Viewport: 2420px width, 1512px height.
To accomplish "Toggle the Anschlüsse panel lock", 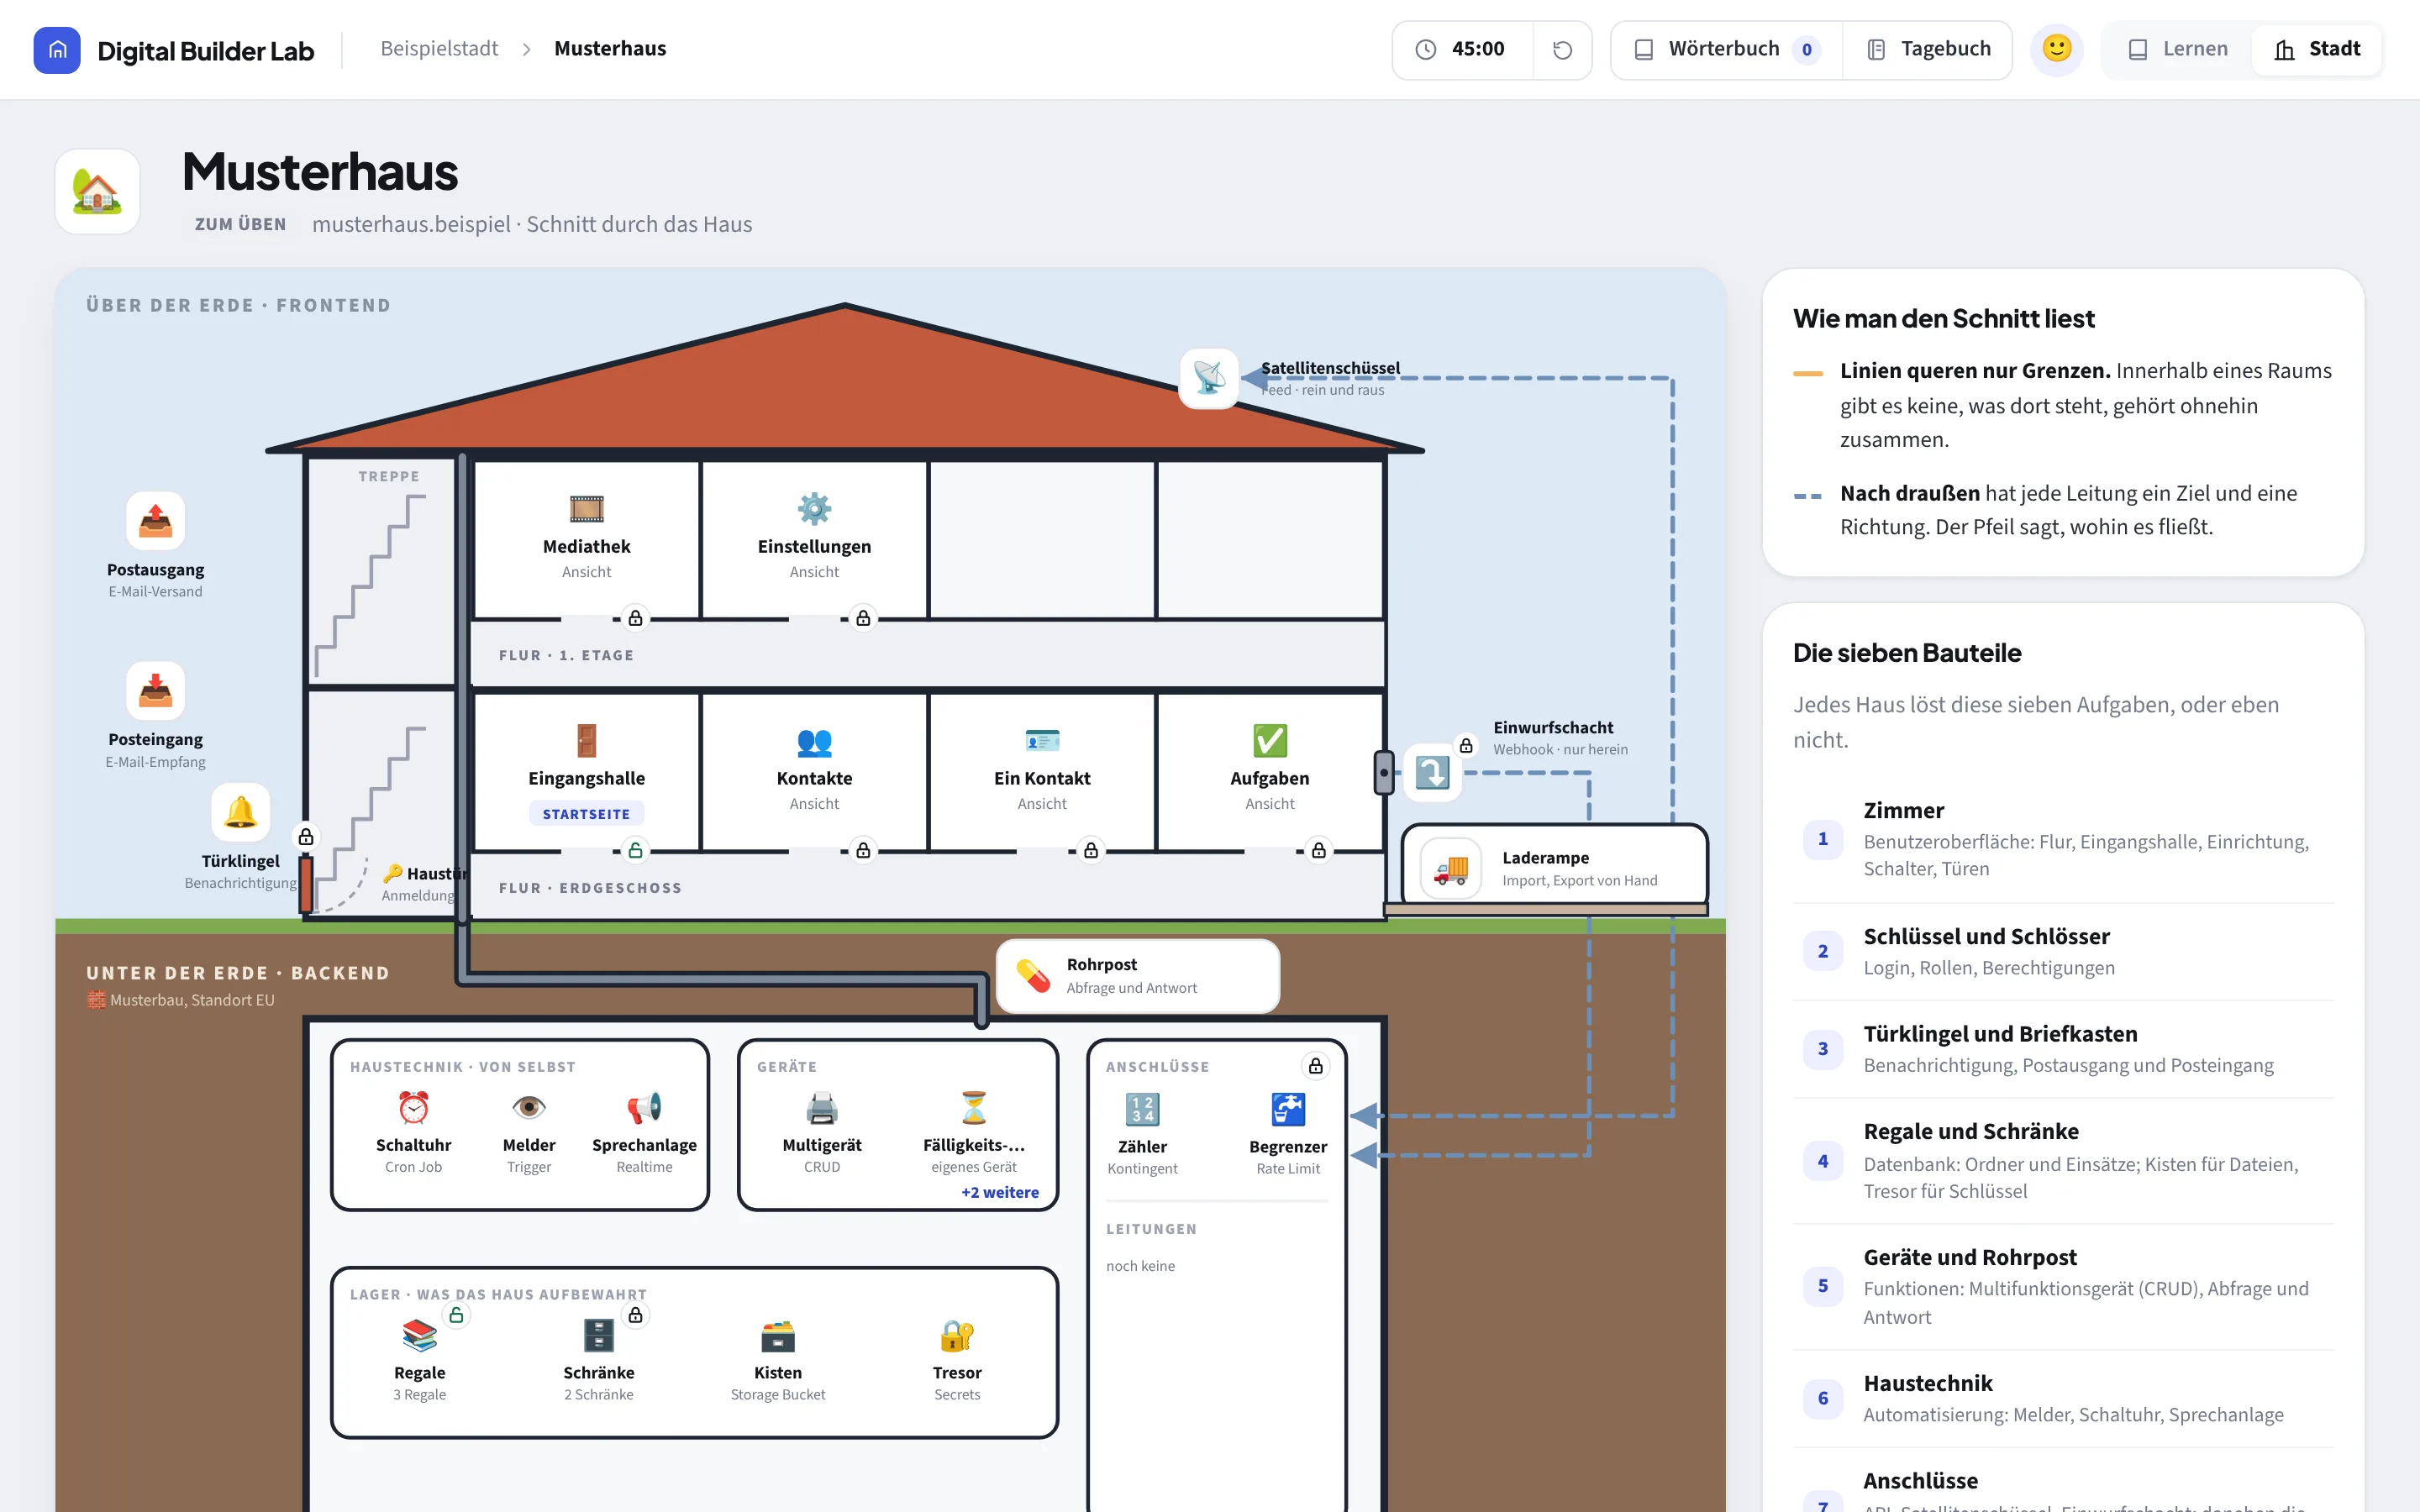I will (1316, 1066).
